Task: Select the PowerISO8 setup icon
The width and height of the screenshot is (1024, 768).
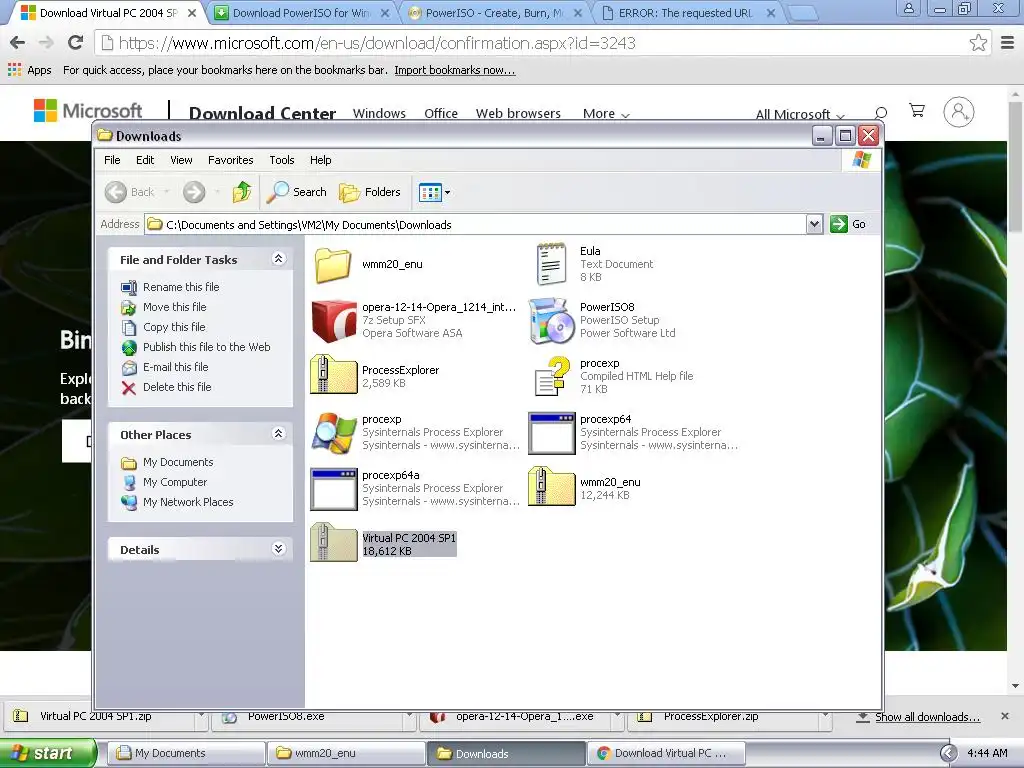Action: pos(551,320)
